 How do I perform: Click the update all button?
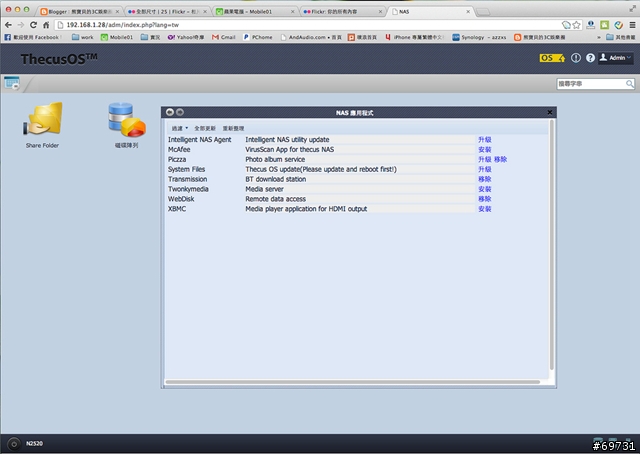(x=205, y=128)
